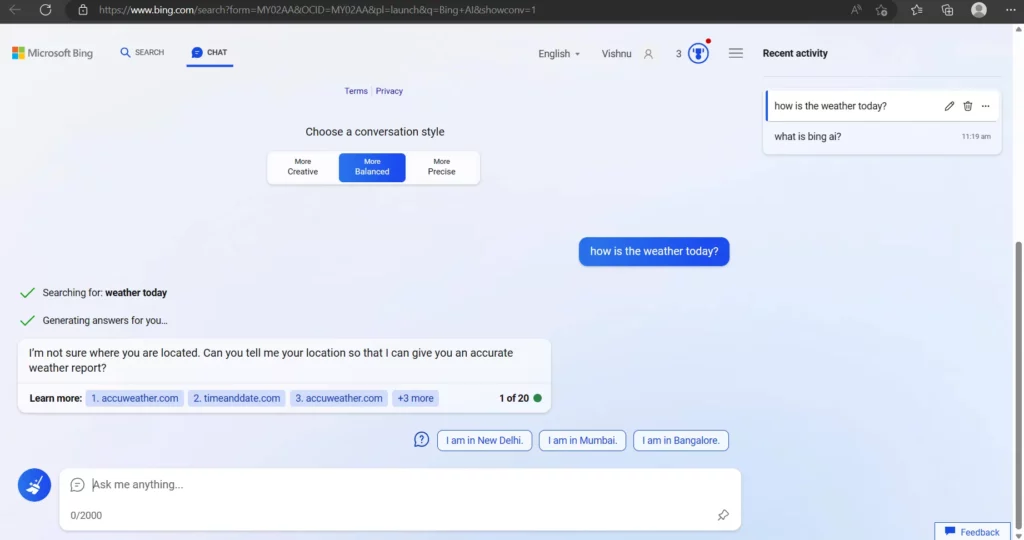1024x540 pixels.
Task: Open 'what is bing ai?' recent chat
Action: [x=882, y=136]
